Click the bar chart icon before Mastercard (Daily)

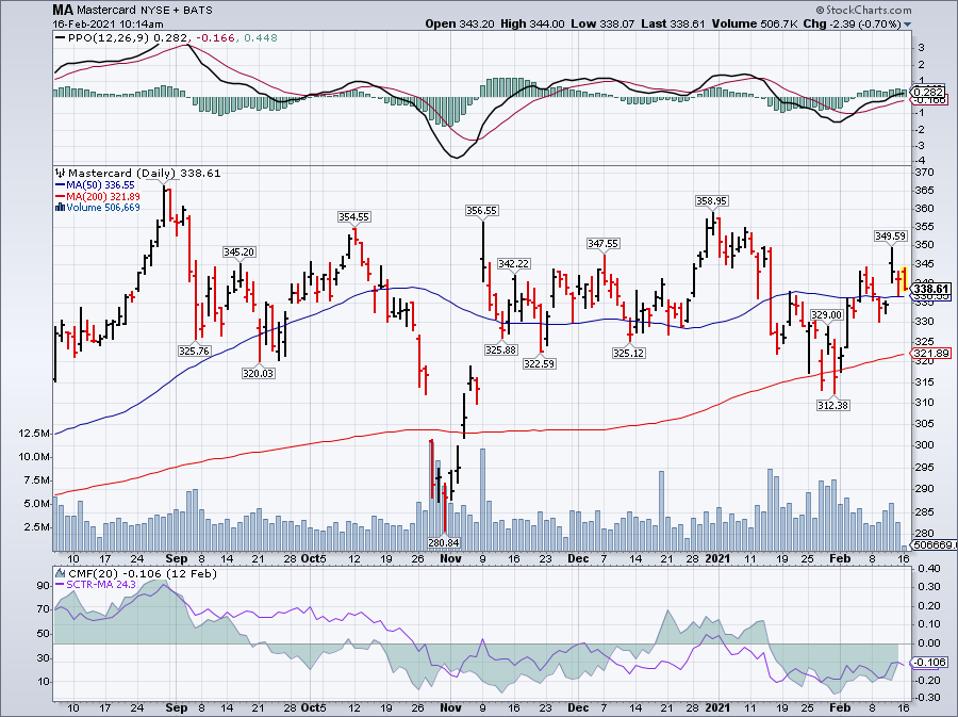60,173
